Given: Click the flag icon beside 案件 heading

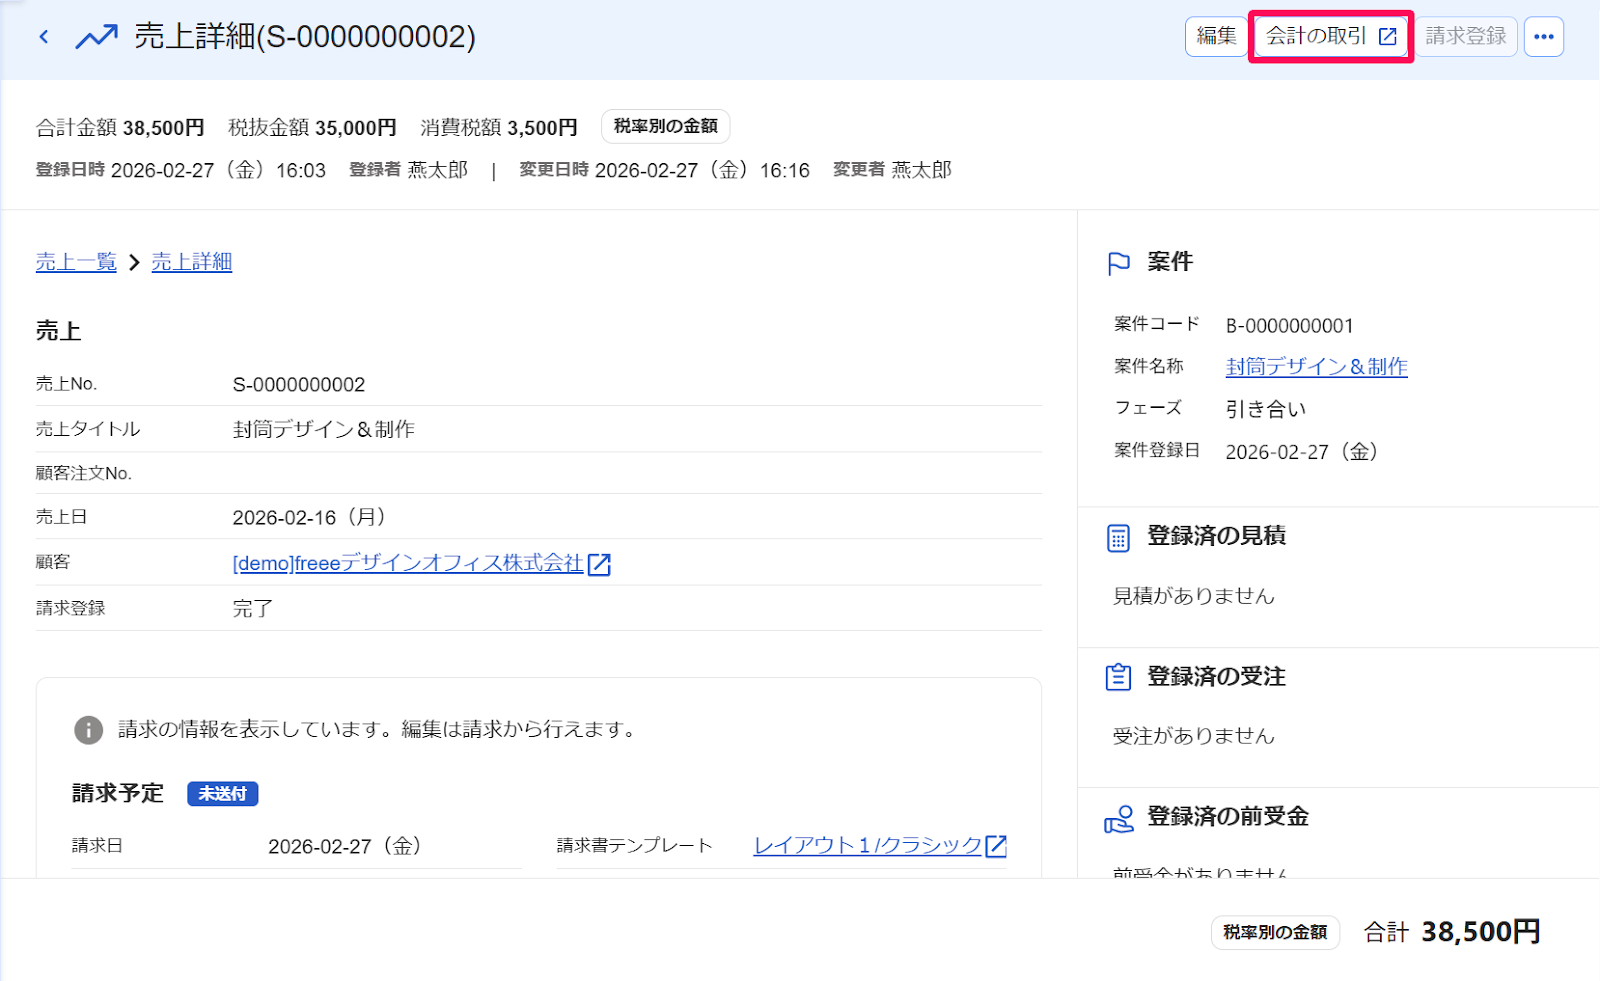Looking at the screenshot, I should point(1119,263).
